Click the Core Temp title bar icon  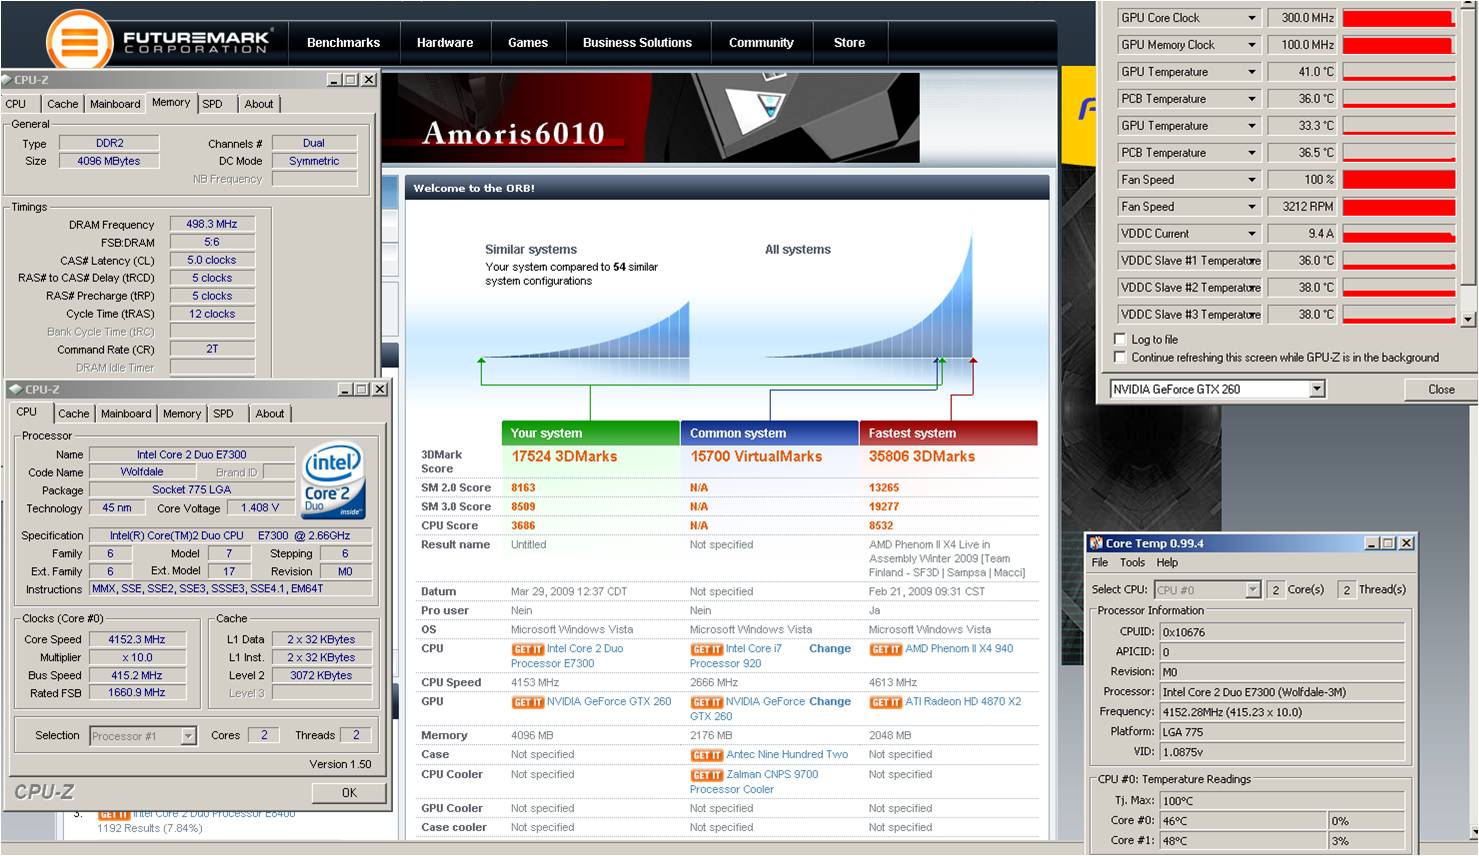[1096, 543]
